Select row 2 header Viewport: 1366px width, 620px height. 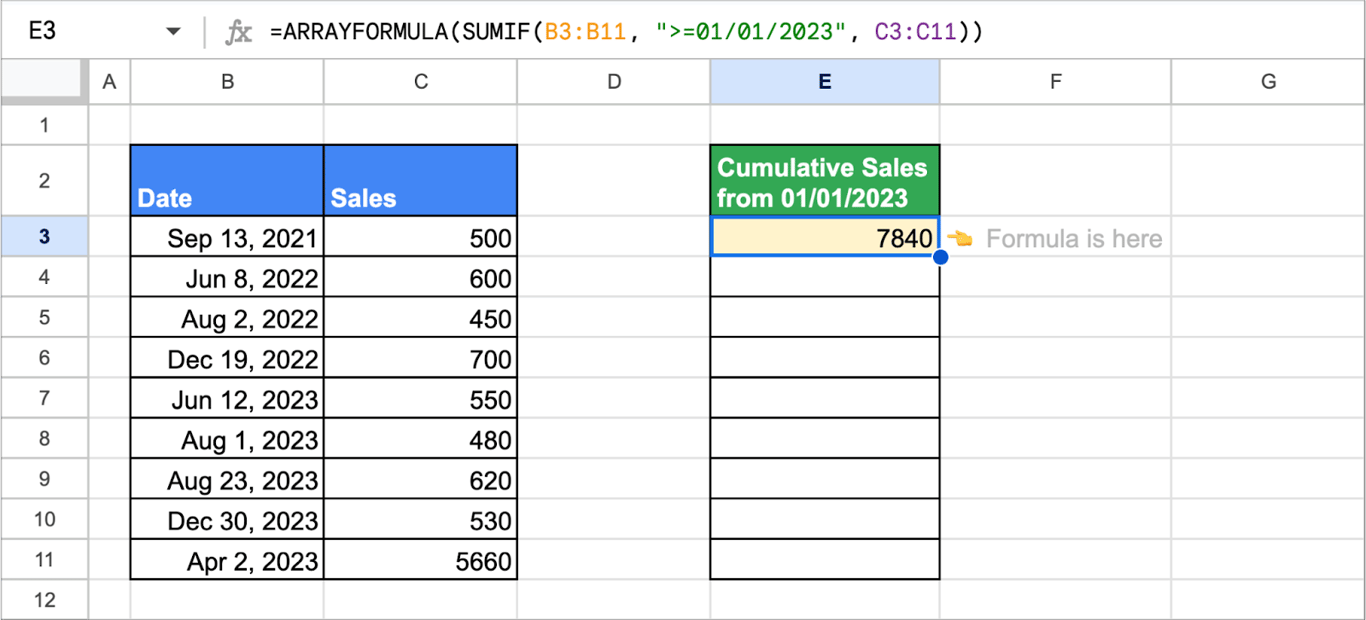pos(44,181)
